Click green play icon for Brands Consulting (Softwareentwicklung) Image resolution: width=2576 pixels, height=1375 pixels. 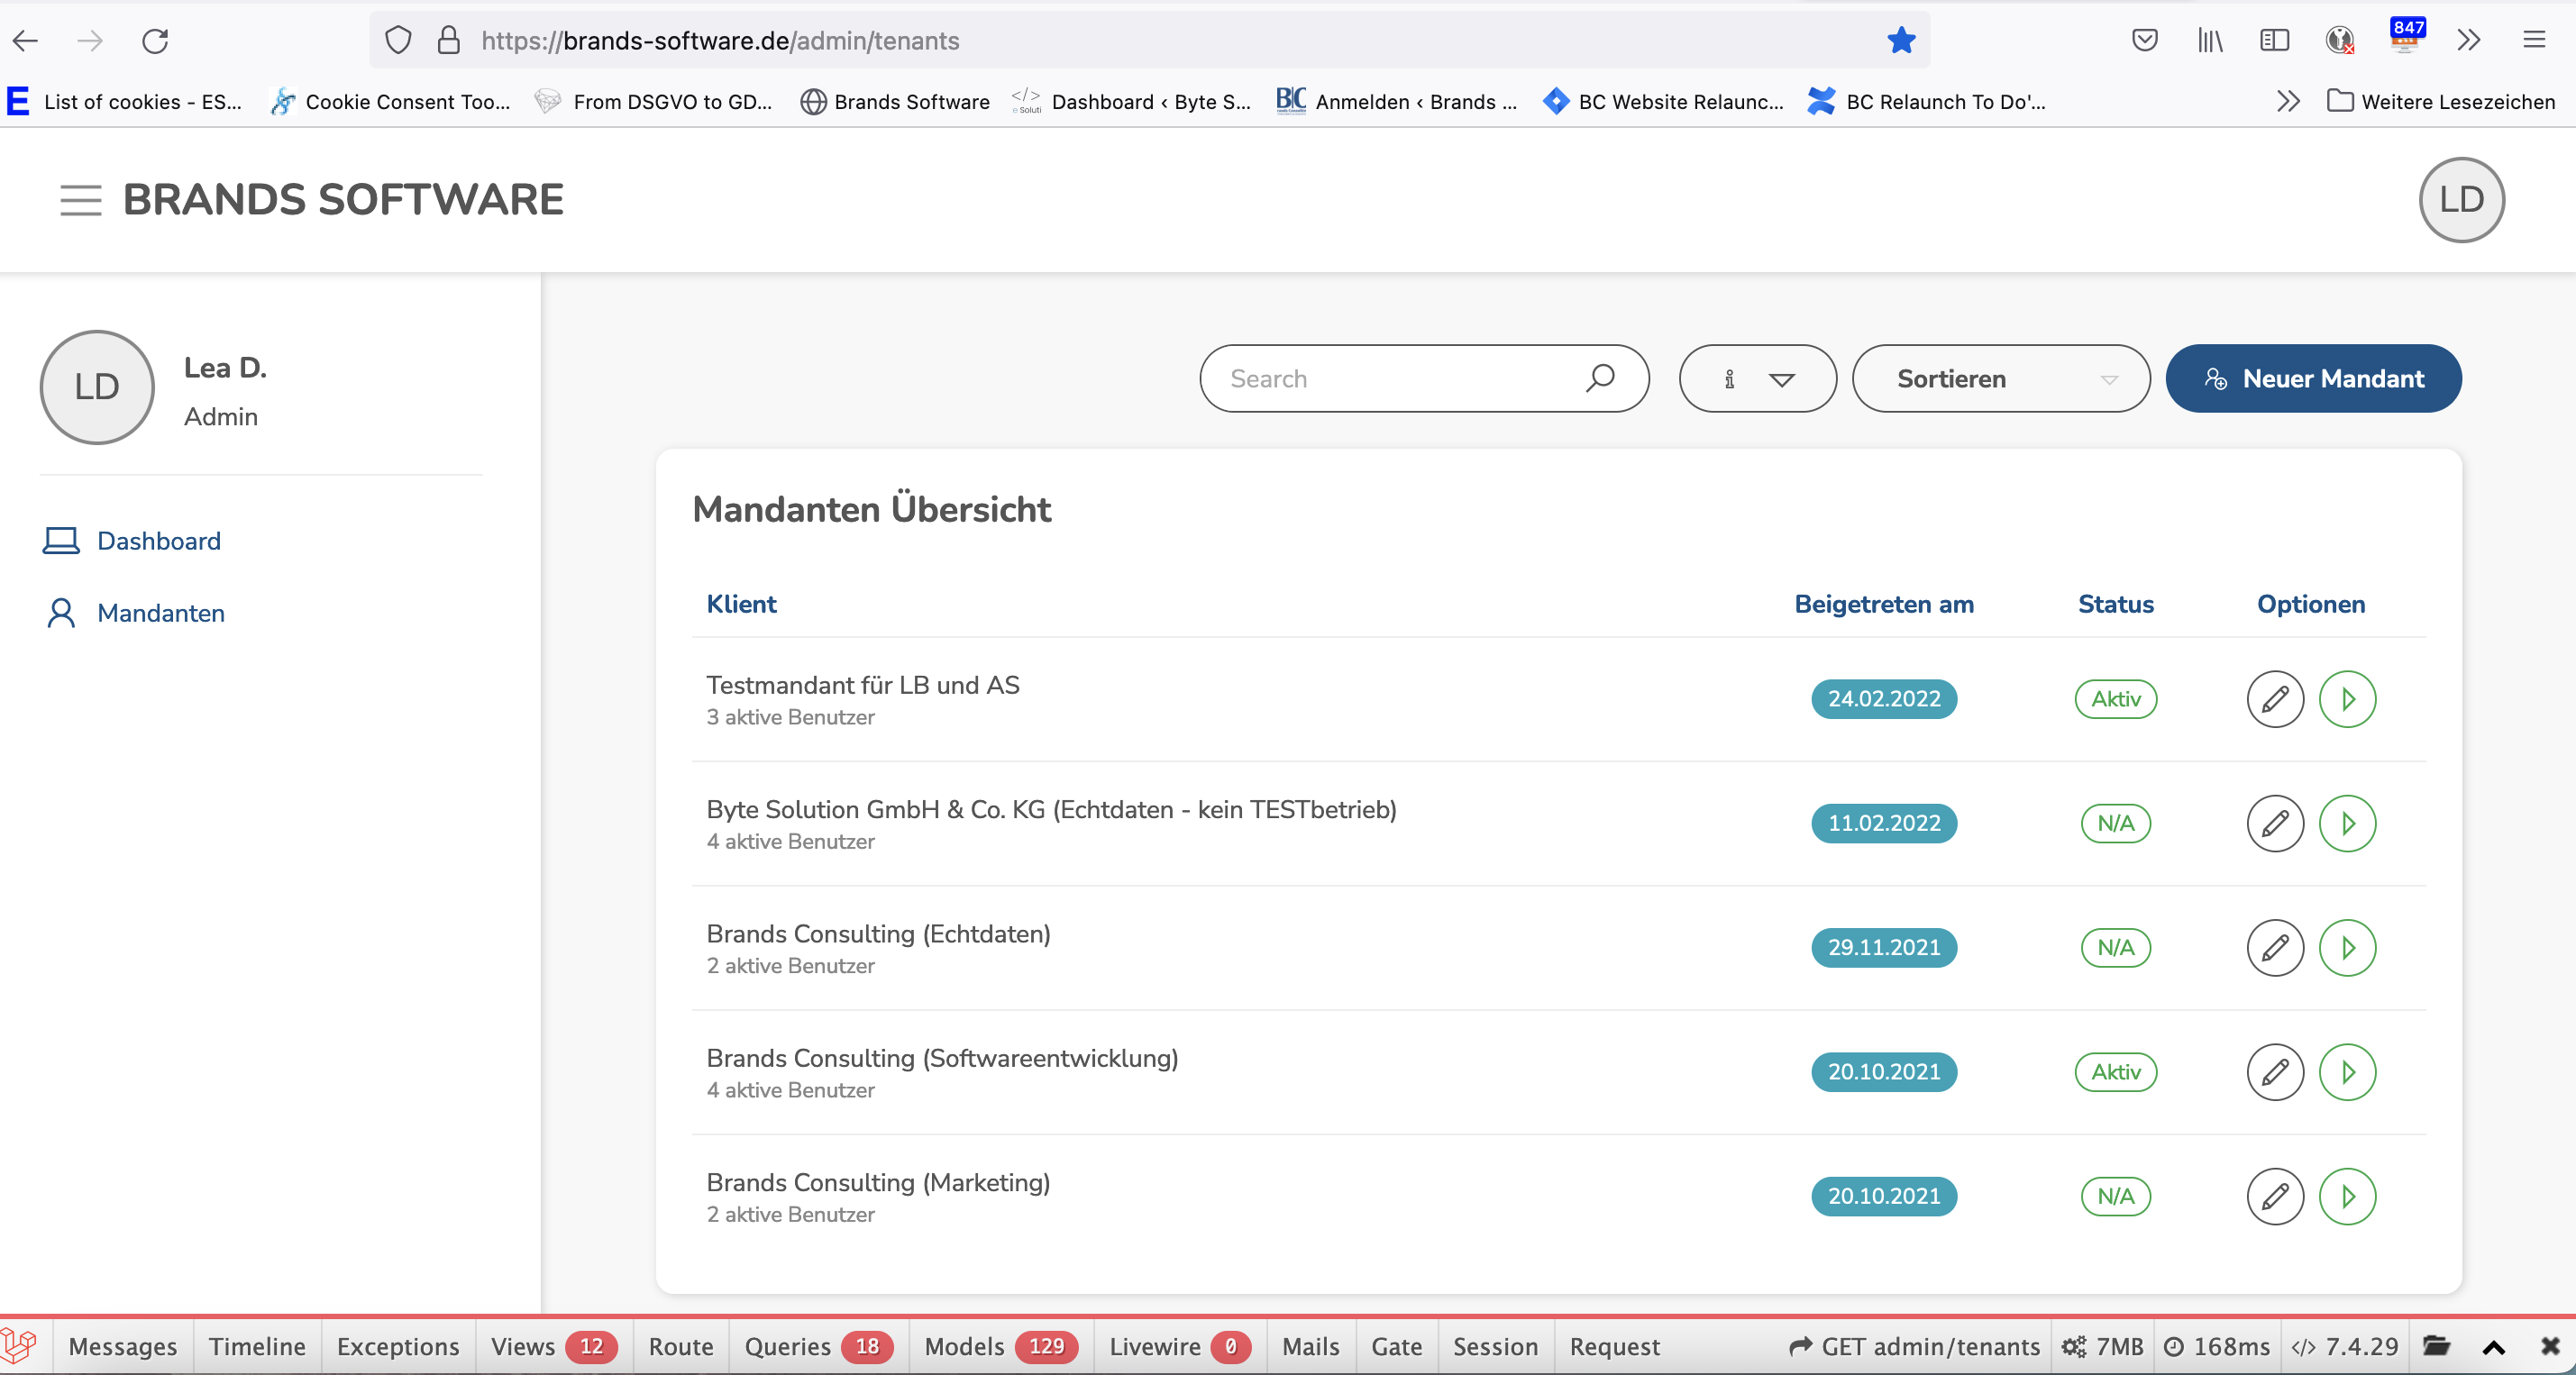[x=2347, y=1072]
